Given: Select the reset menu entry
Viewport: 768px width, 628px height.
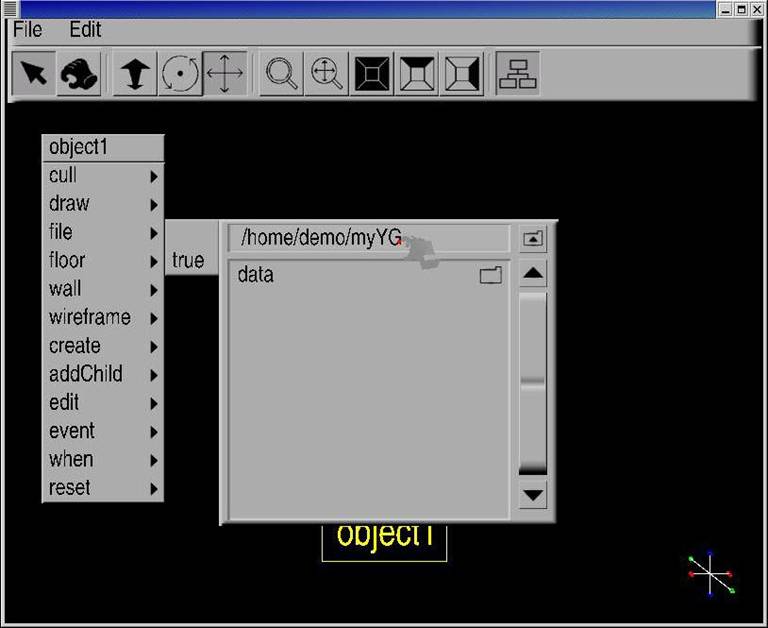Looking at the screenshot, I should click(x=103, y=488).
